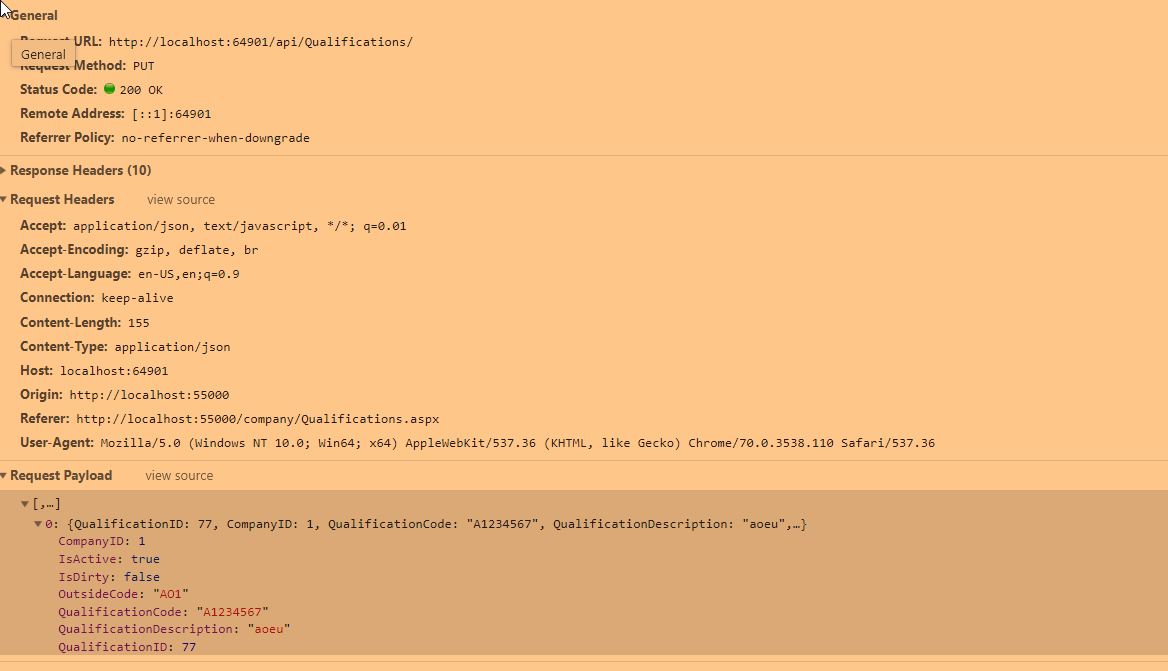Click the PUT request method value

144,66
